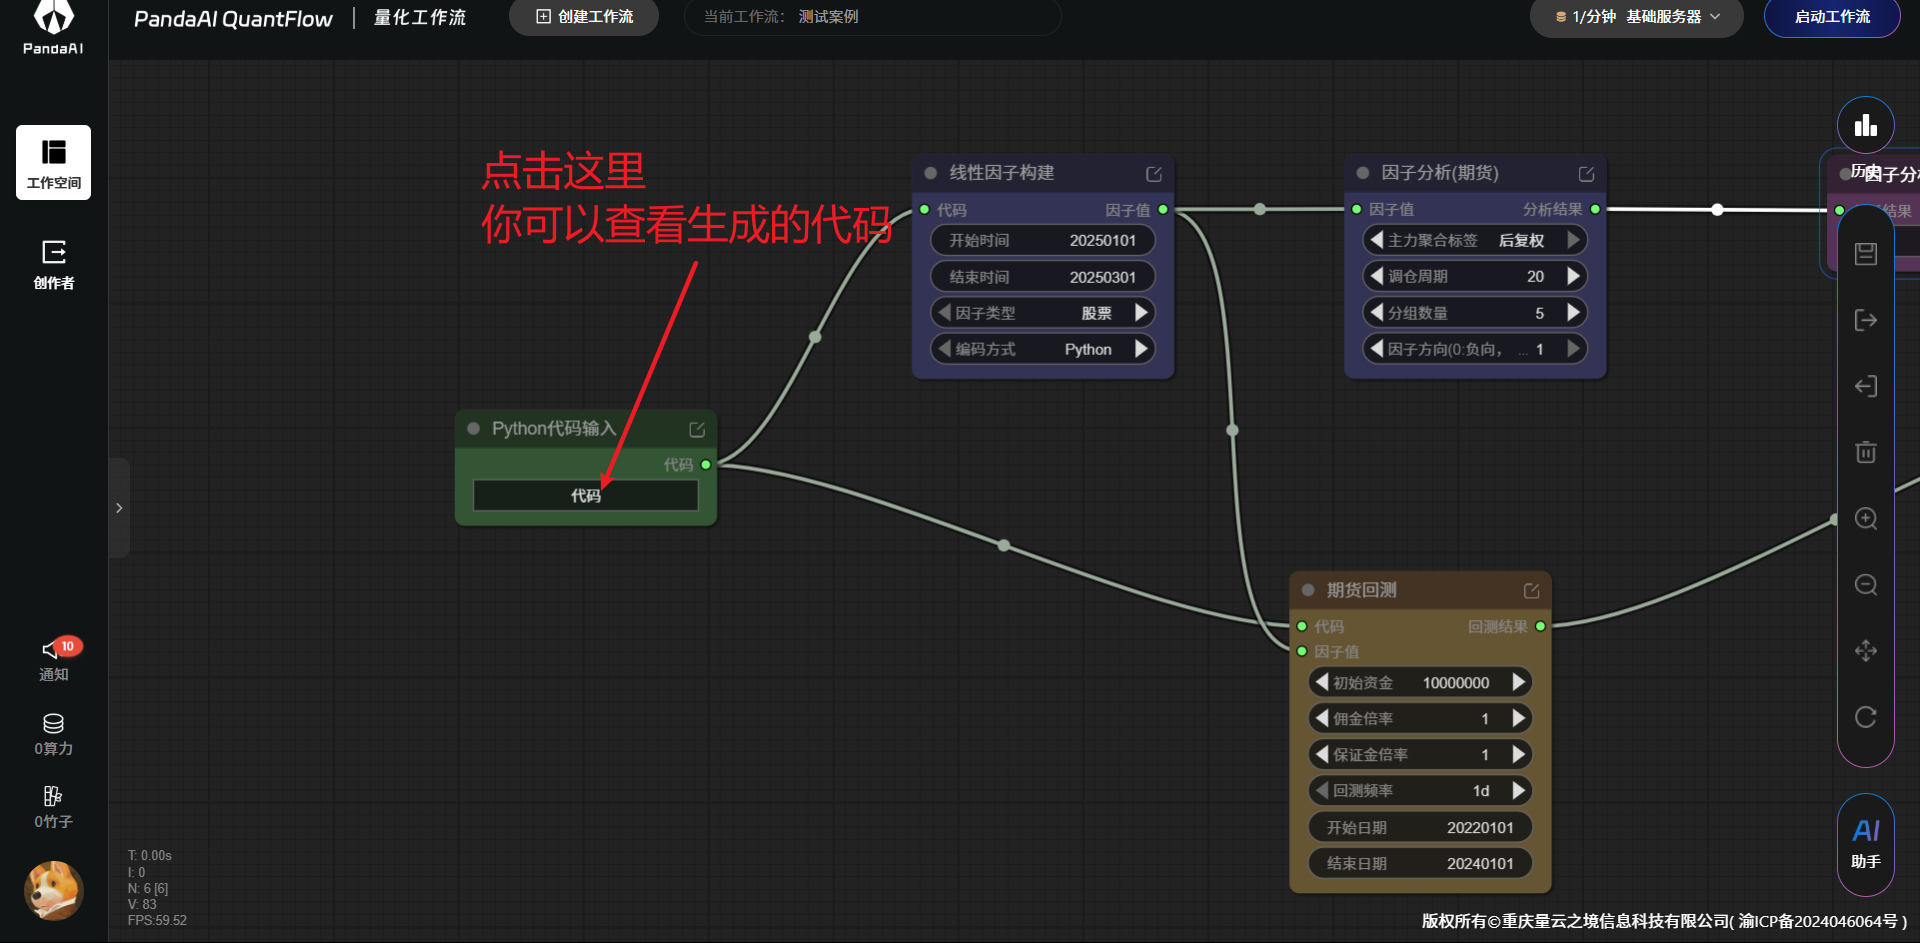The image size is (1920, 943).
Task: Decrease 调仓周期 value with left arrow
Action: [x=1377, y=275]
